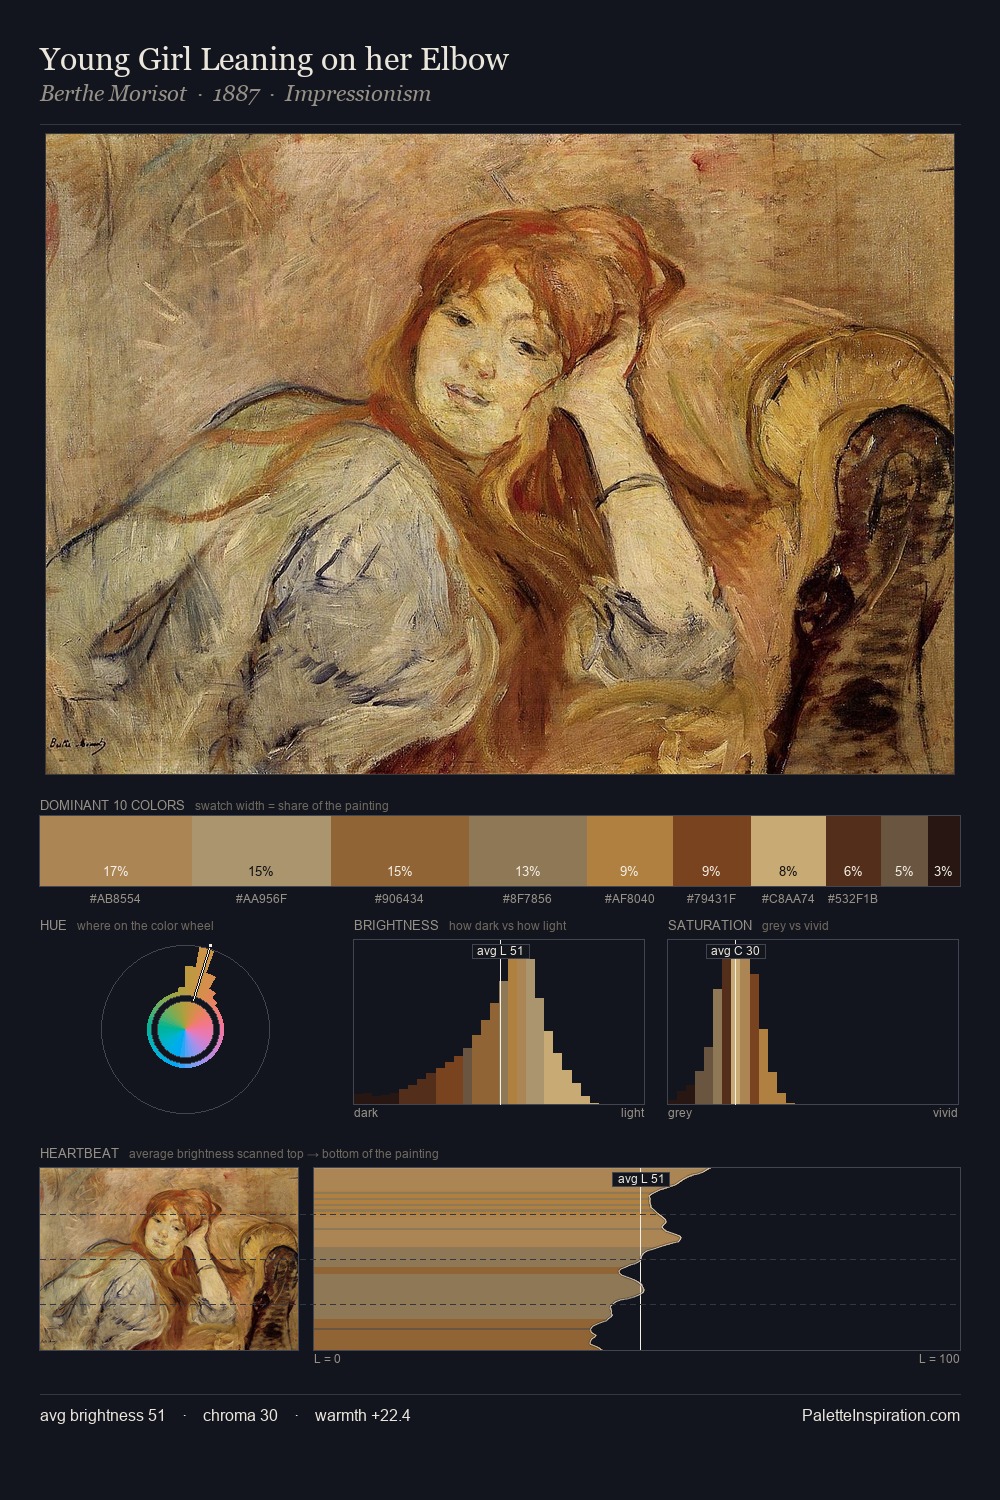
Task: Click the 'avg brightness 51' footer stat
Action: pos(102,1415)
